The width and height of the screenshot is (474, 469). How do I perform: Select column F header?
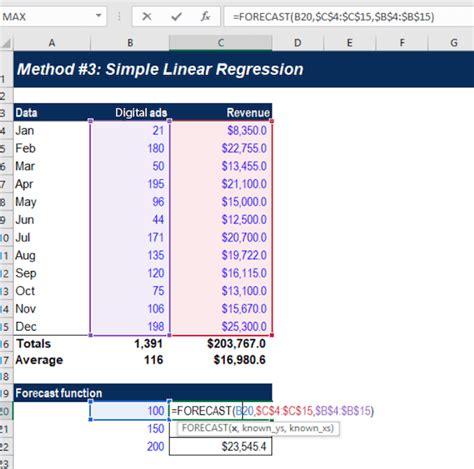pos(402,43)
